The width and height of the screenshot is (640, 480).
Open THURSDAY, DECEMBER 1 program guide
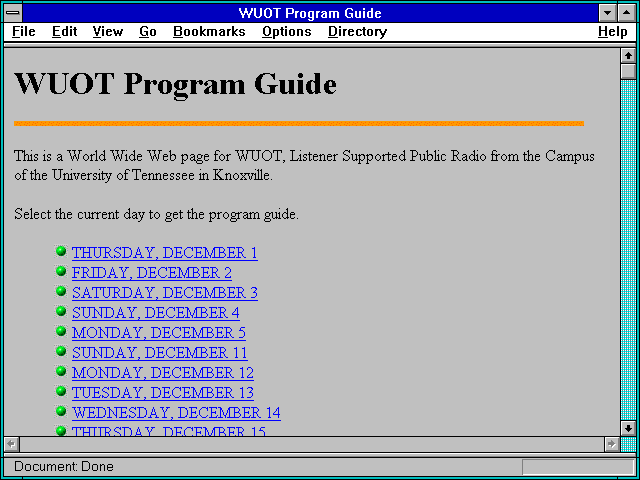164,253
